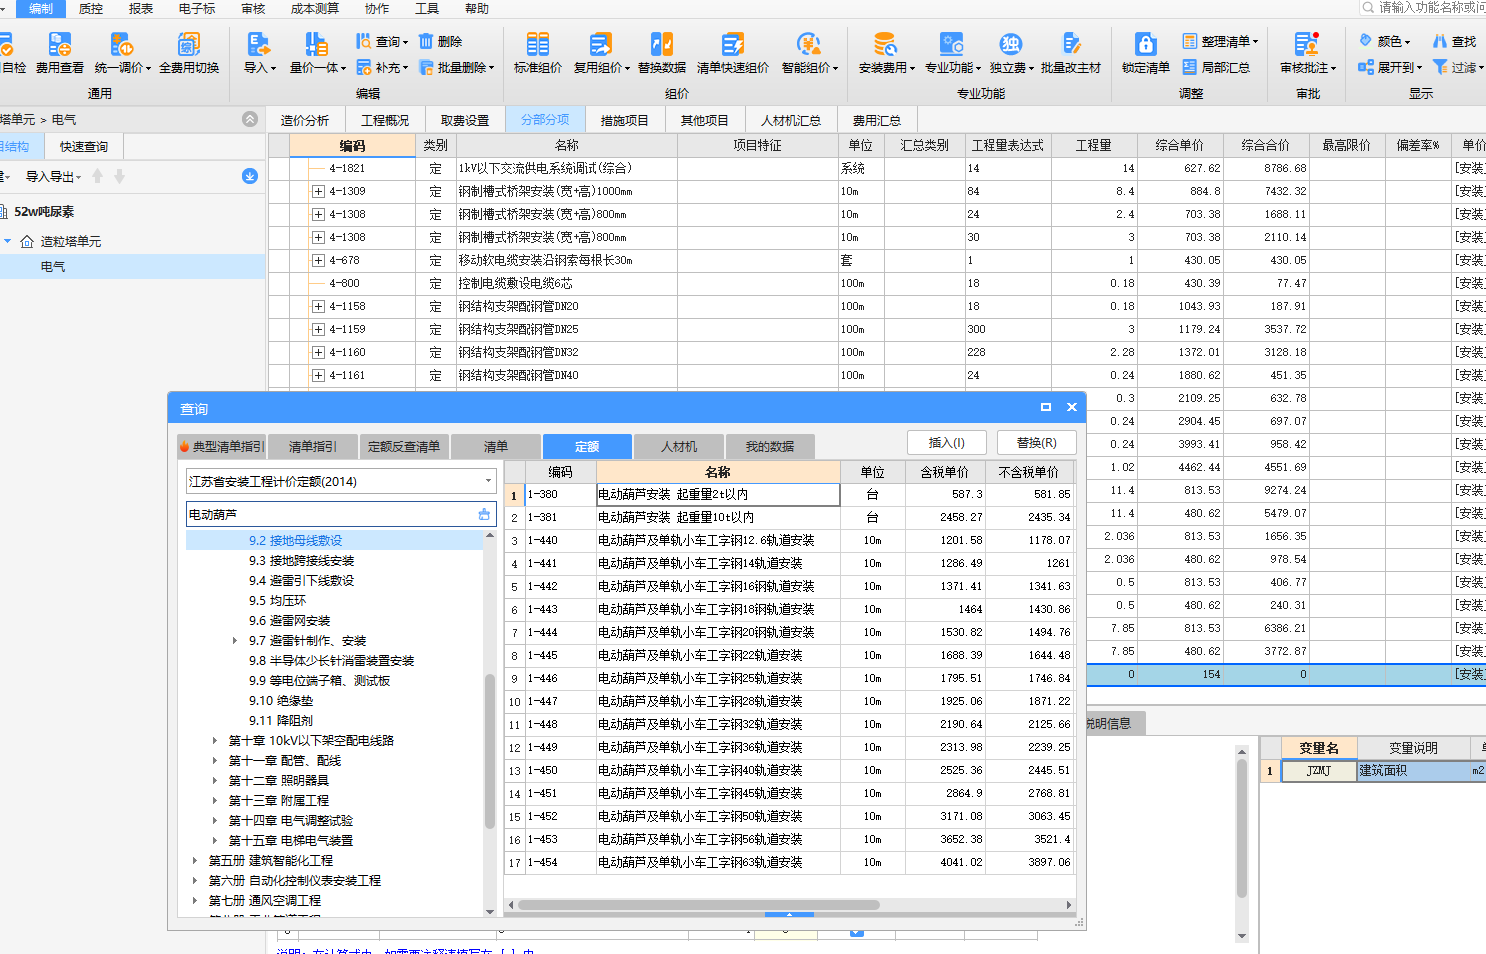This screenshot has width=1486, height=954.
Task: Switch to 人材机汇总 tab
Action: pyautogui.click(x=791, y=120)
